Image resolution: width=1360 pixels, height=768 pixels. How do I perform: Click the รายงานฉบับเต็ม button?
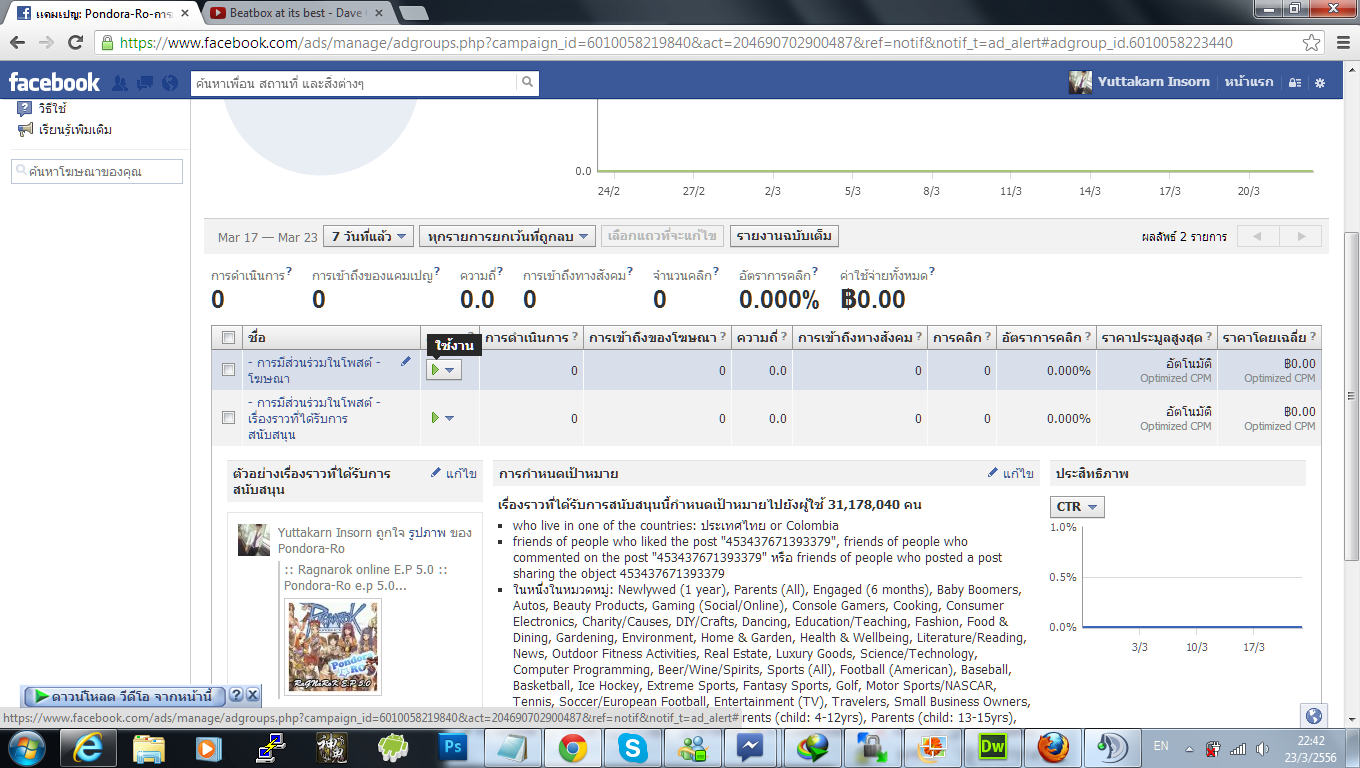(784, 237)
